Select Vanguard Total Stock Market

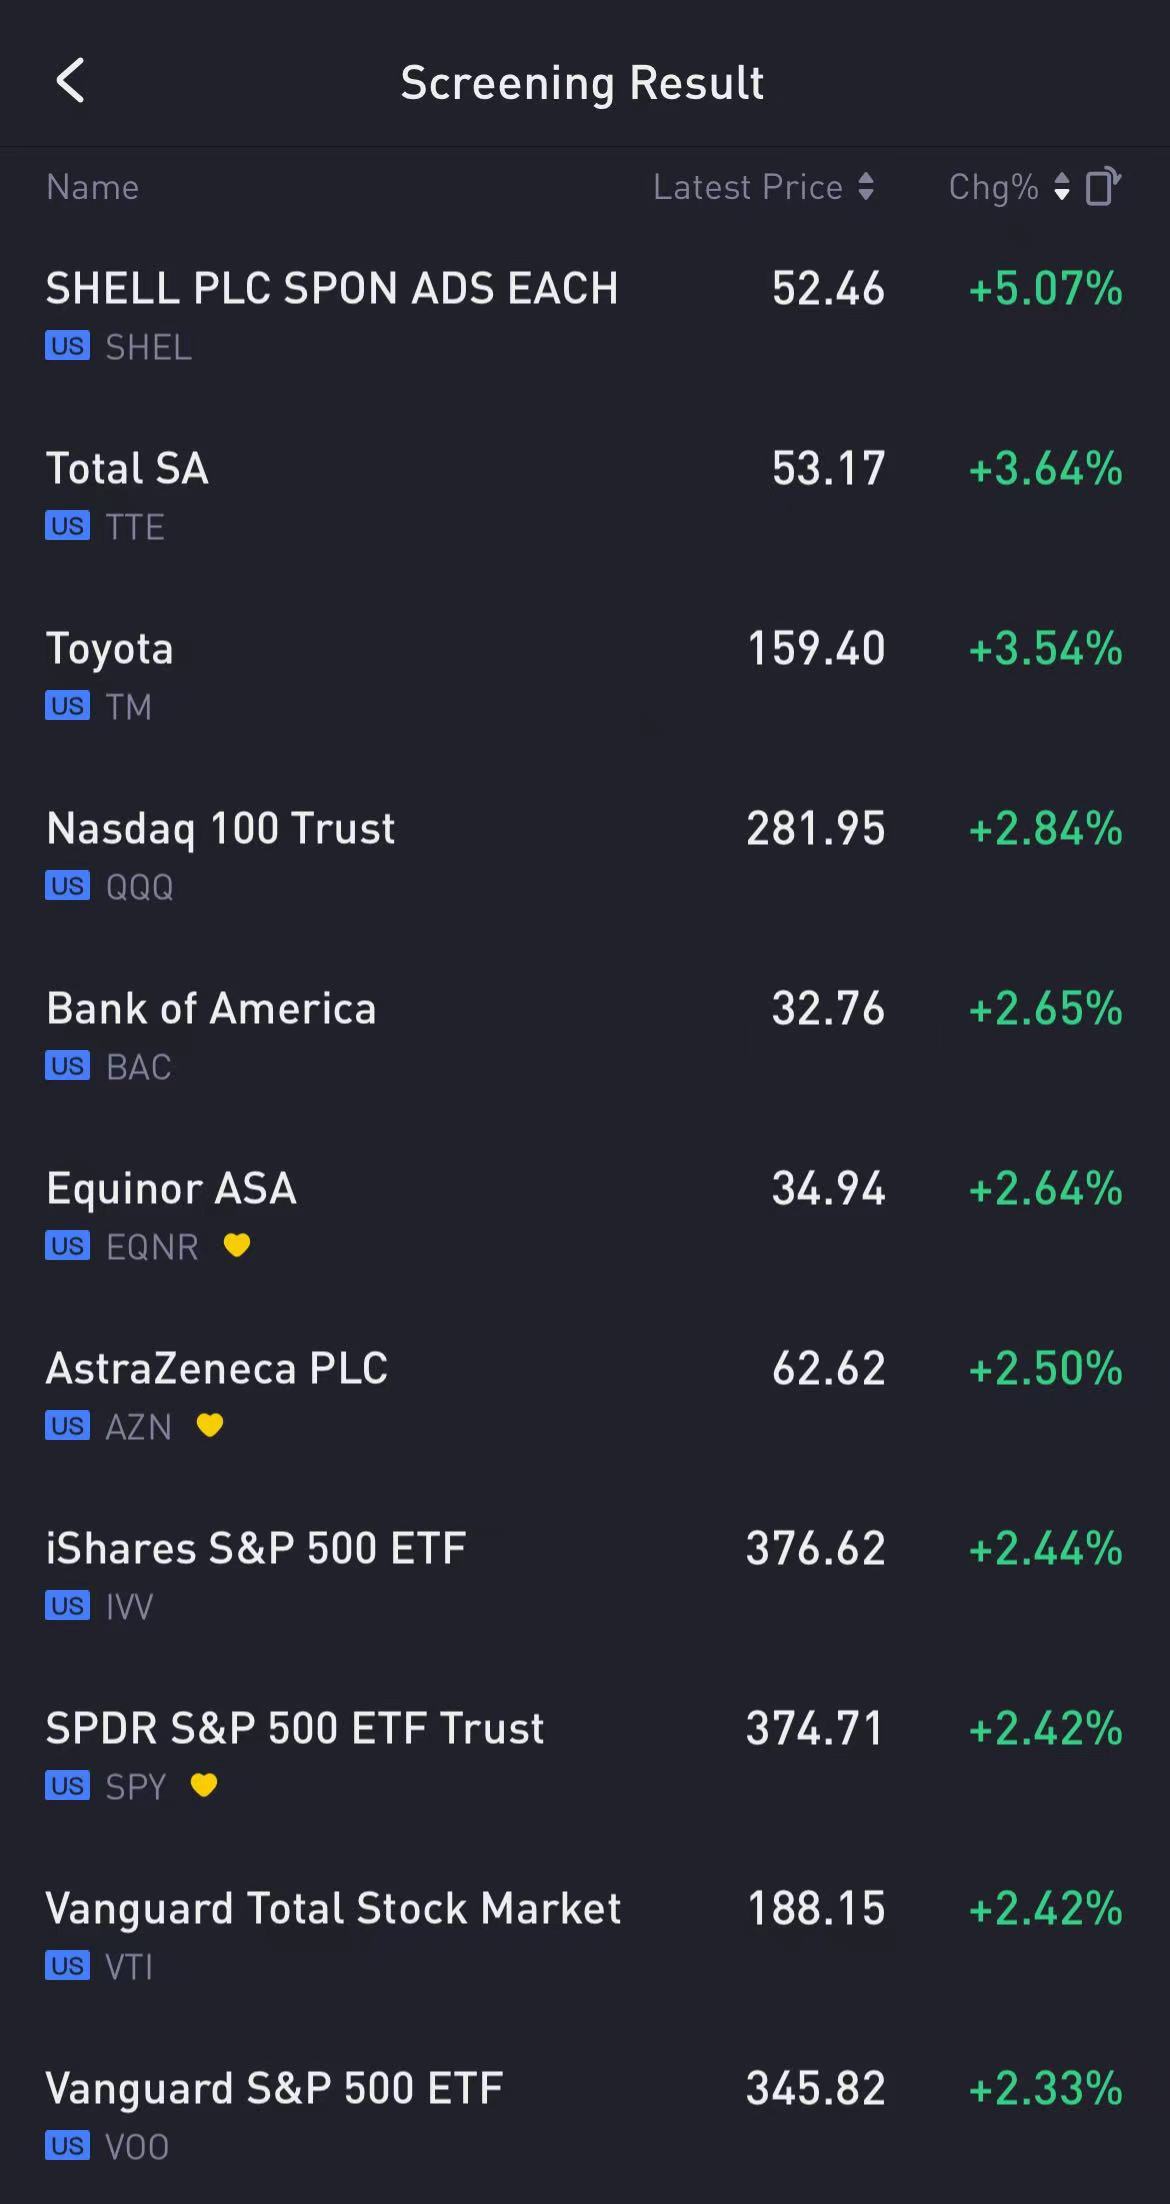(333, 1909)
